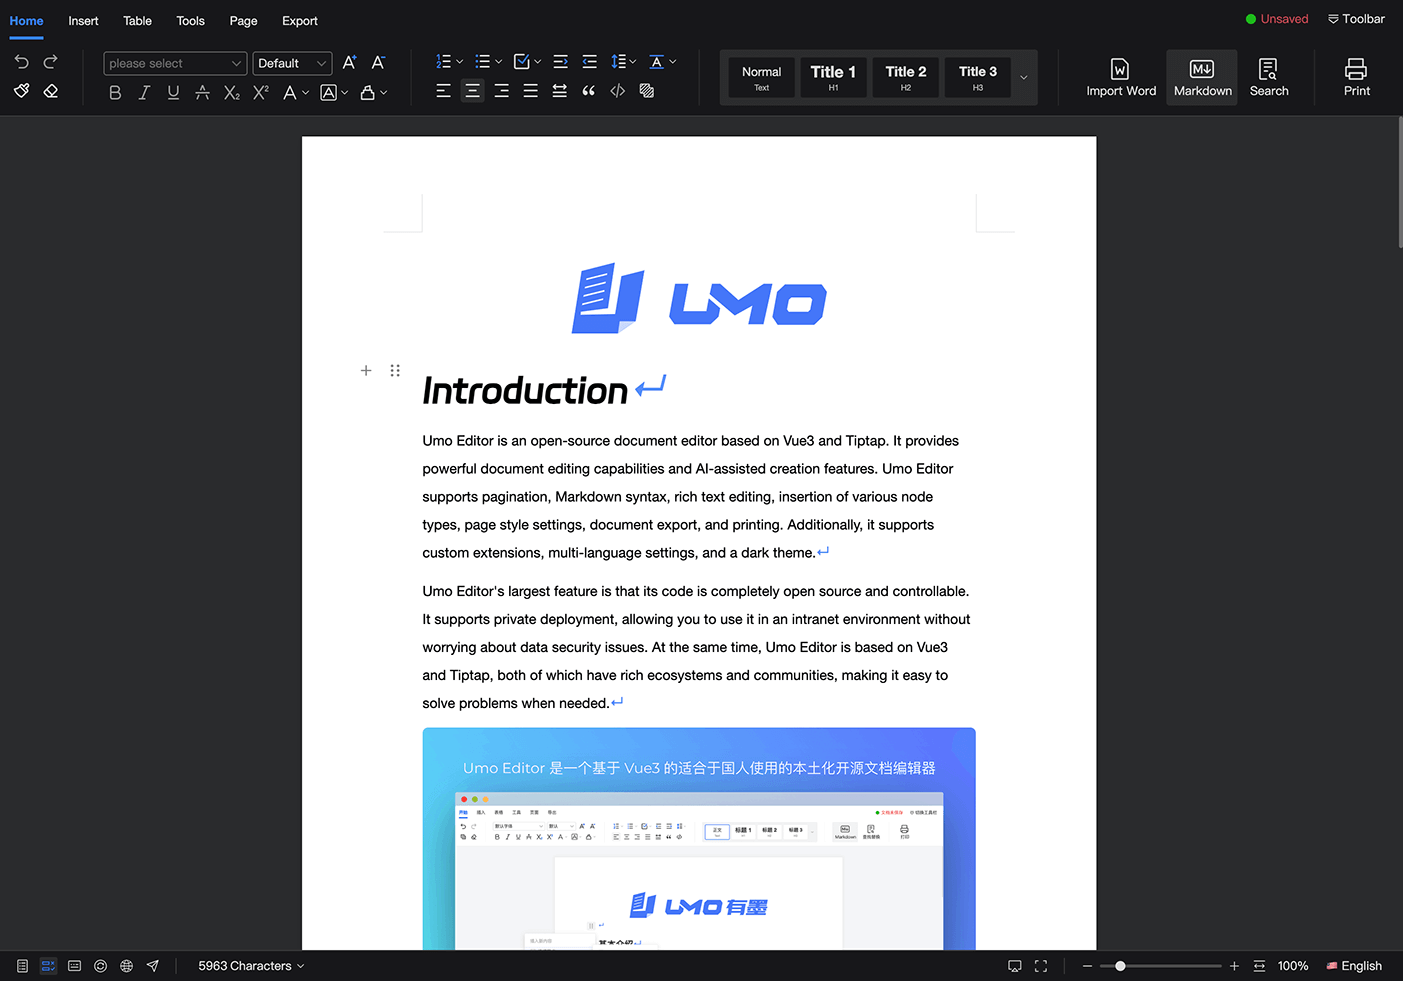Clear formatting with the eraser icon
Image resolution: width=1403 pixels, height=981 pixels.
[50, 91]
